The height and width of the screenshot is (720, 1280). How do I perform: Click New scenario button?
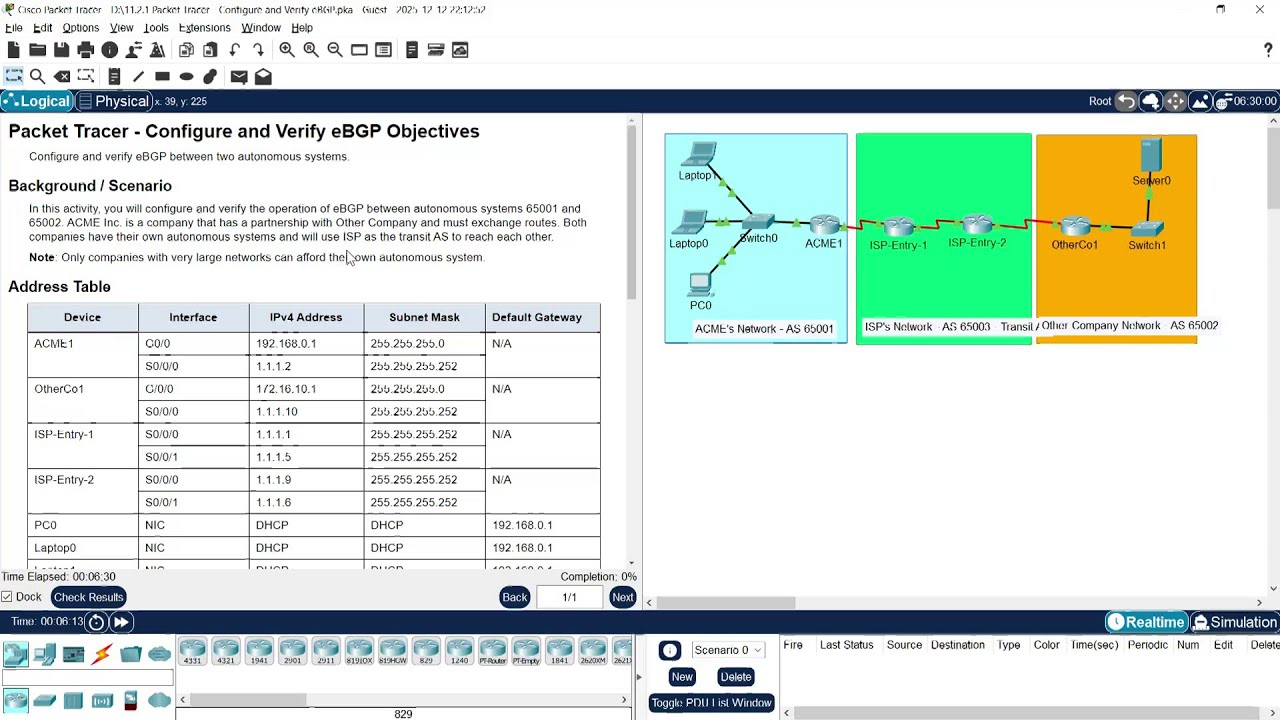tap(682, 677)
